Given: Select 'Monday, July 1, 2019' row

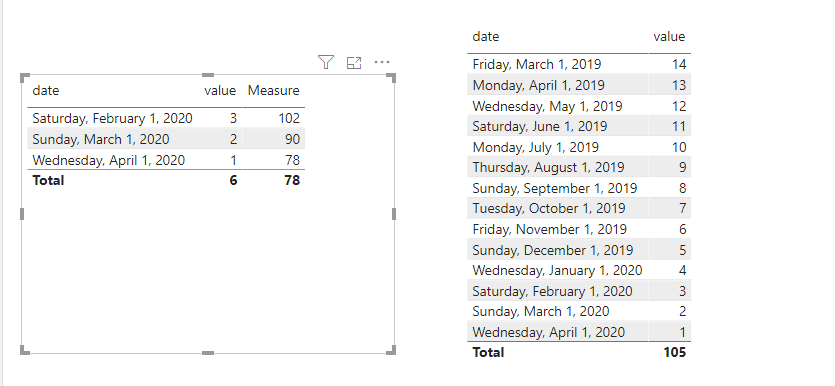Looking at the screenshot, I should click(579, 147).
